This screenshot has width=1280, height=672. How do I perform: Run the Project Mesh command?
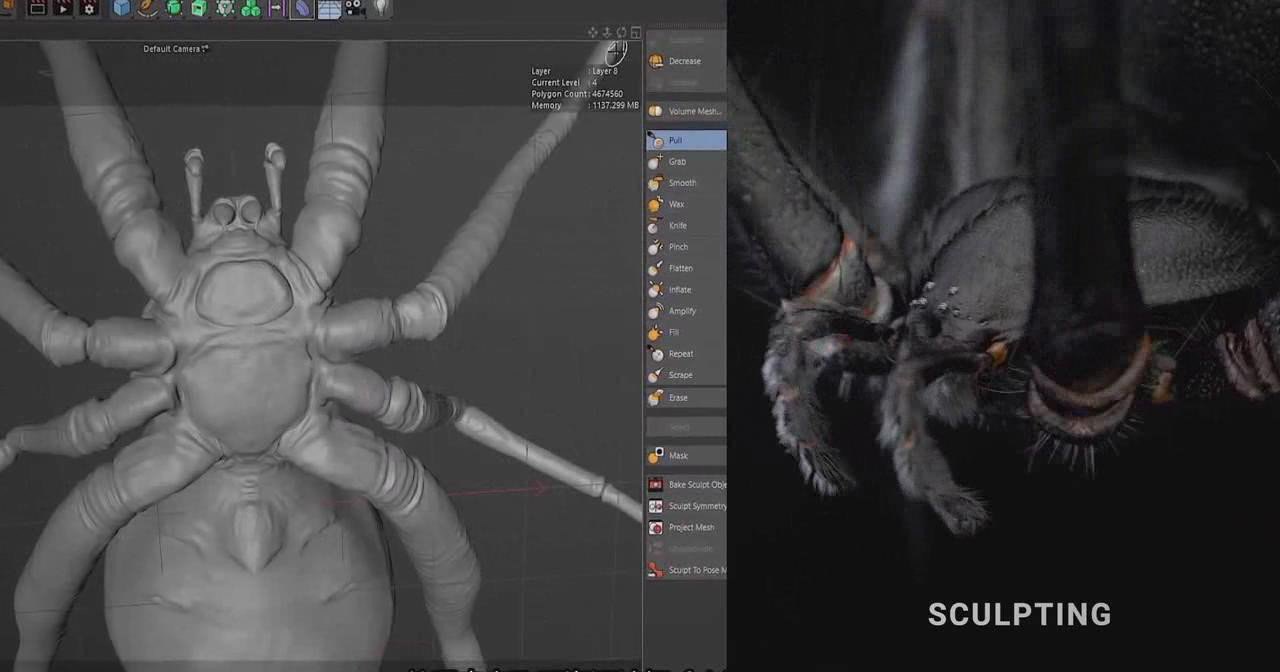[x=690, y=528]
